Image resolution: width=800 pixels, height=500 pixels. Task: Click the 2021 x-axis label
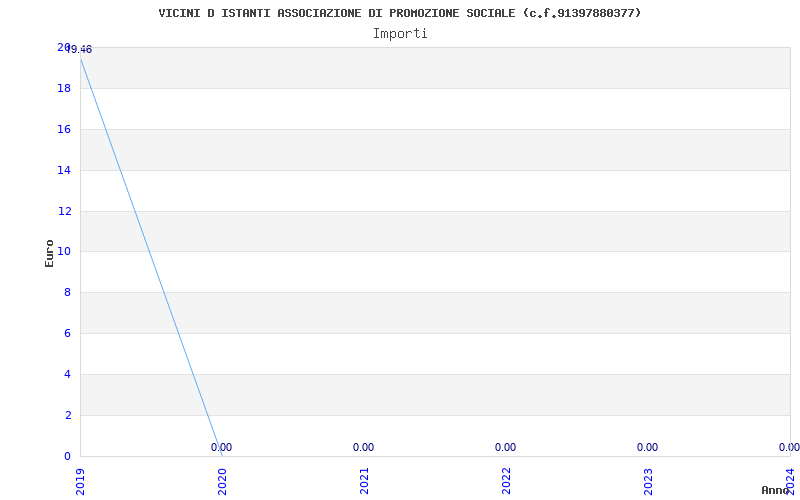[x=364, y=481]
